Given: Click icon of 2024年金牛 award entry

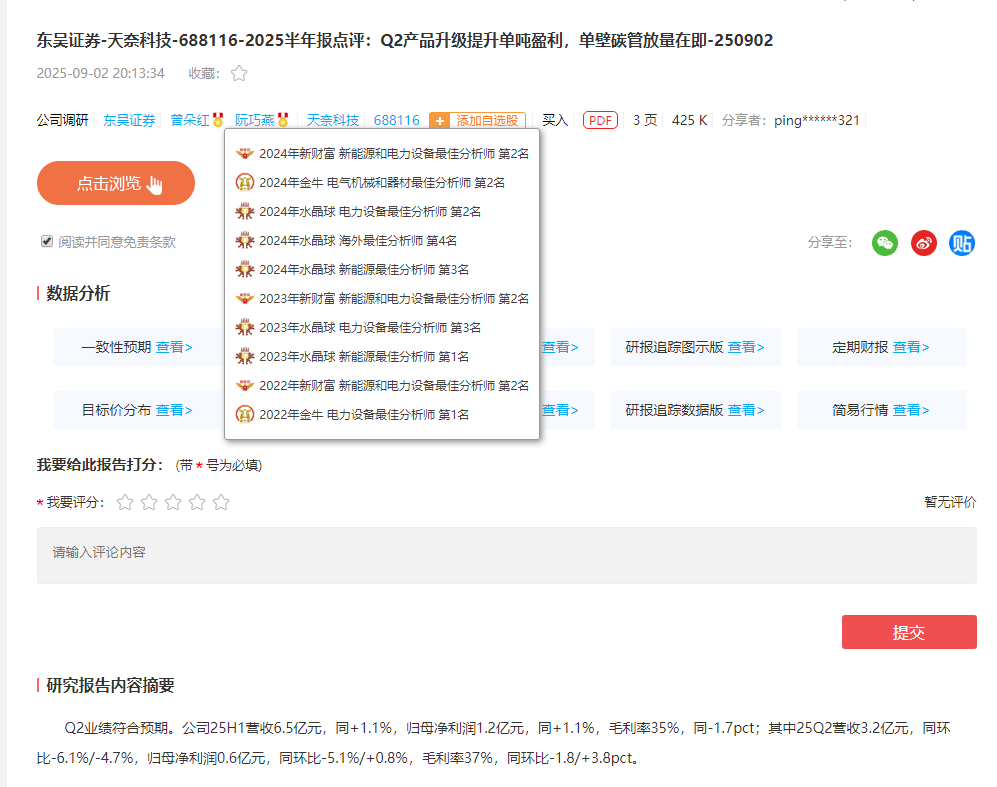Looking at the screenshot, I should [x=245, y=182].
